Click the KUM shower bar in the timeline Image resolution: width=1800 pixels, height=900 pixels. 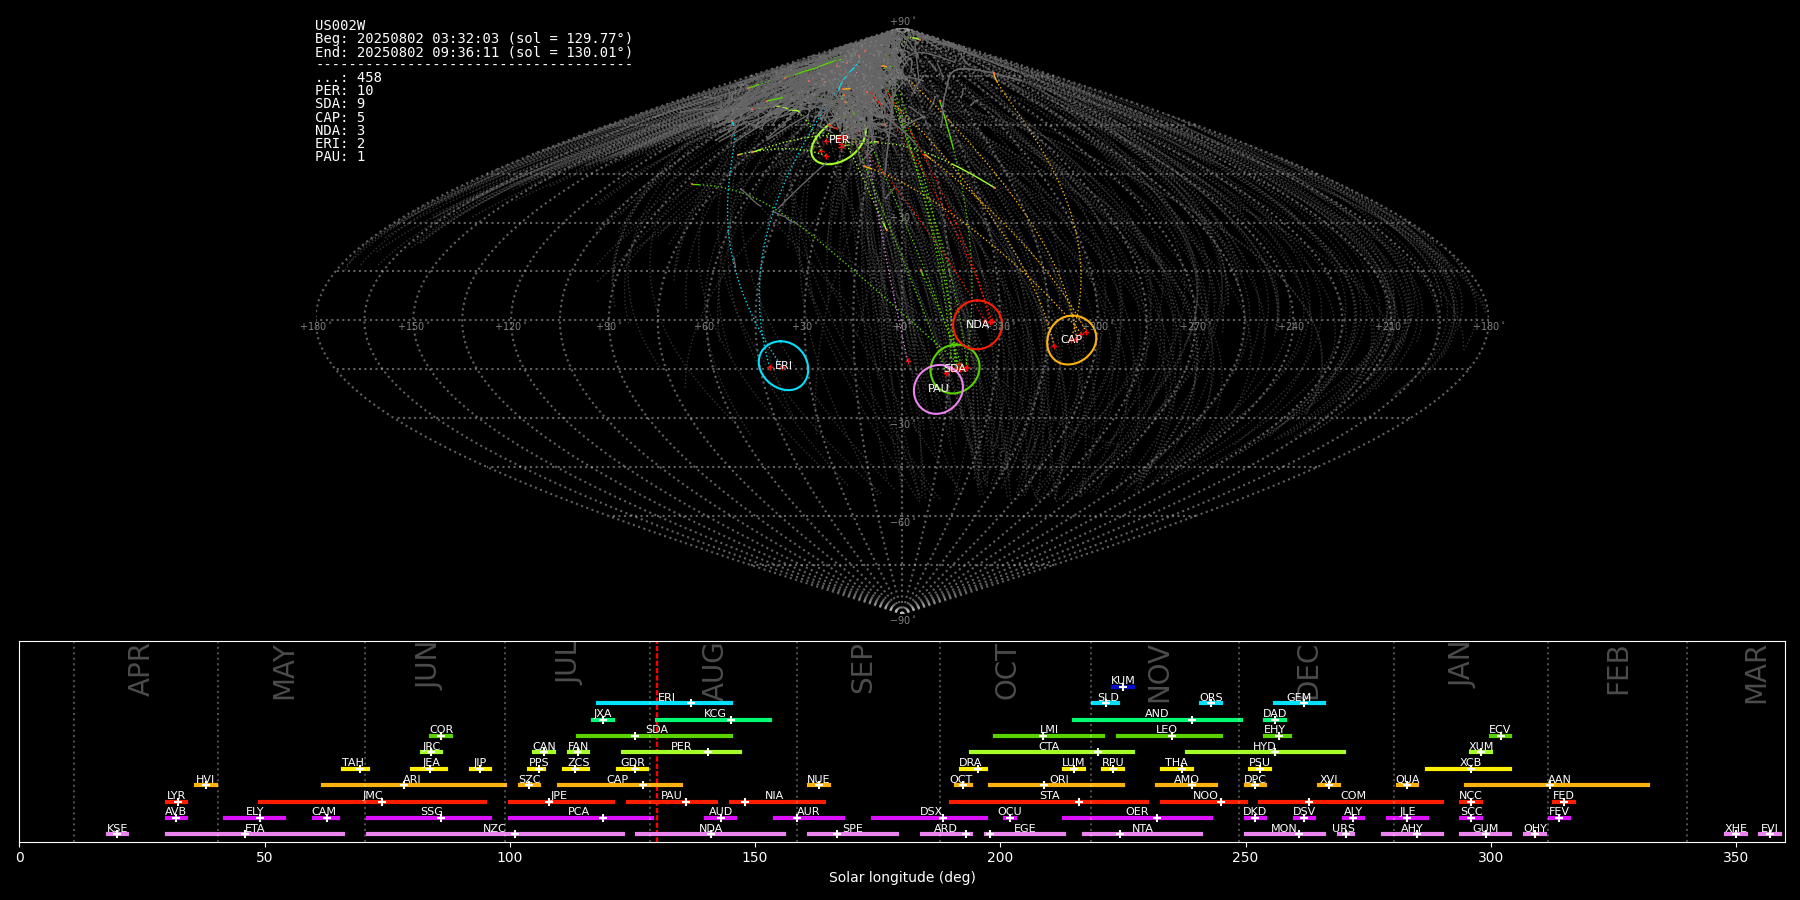click(x=1123, y=687)
